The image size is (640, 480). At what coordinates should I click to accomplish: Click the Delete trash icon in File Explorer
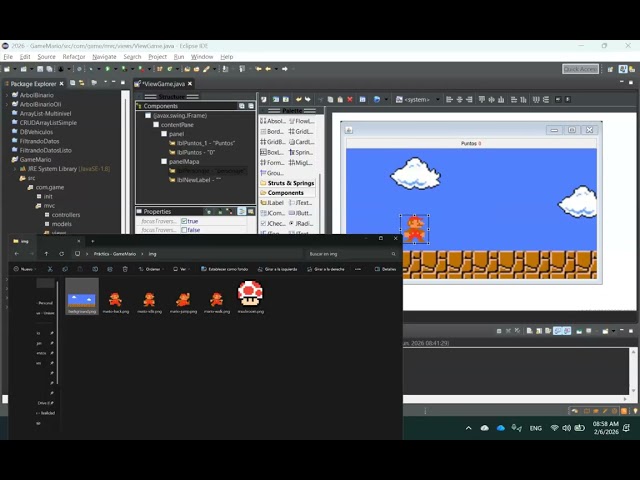[x=125, y=269]
